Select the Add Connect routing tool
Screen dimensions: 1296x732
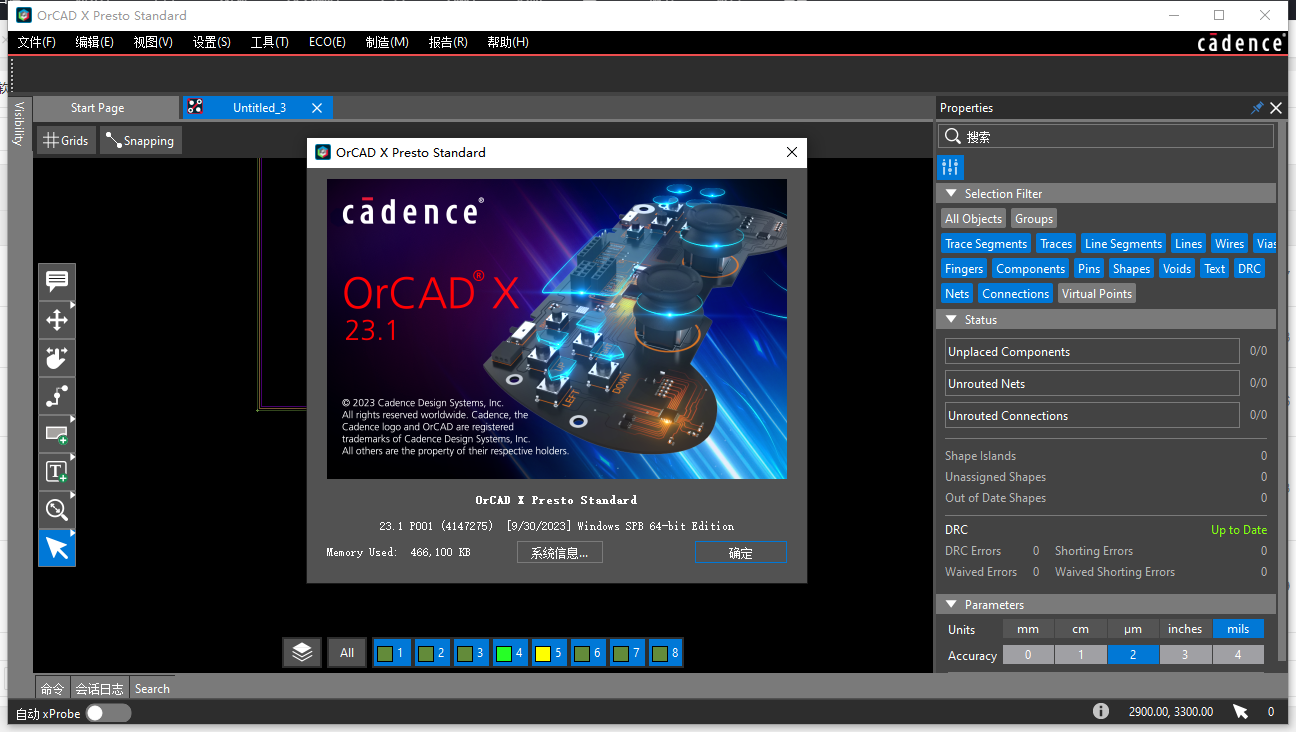(x=57, y=396)
